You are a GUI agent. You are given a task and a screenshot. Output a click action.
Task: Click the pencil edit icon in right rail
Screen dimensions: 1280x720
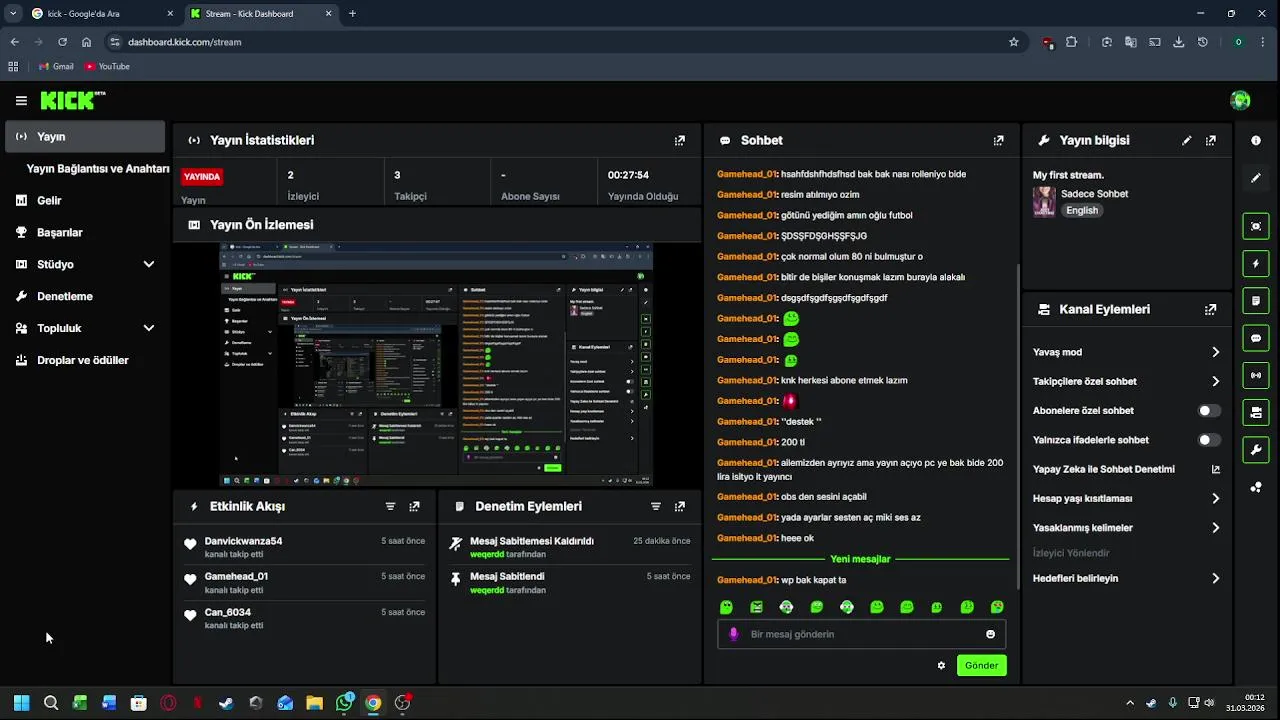[x=1256, y=178]
